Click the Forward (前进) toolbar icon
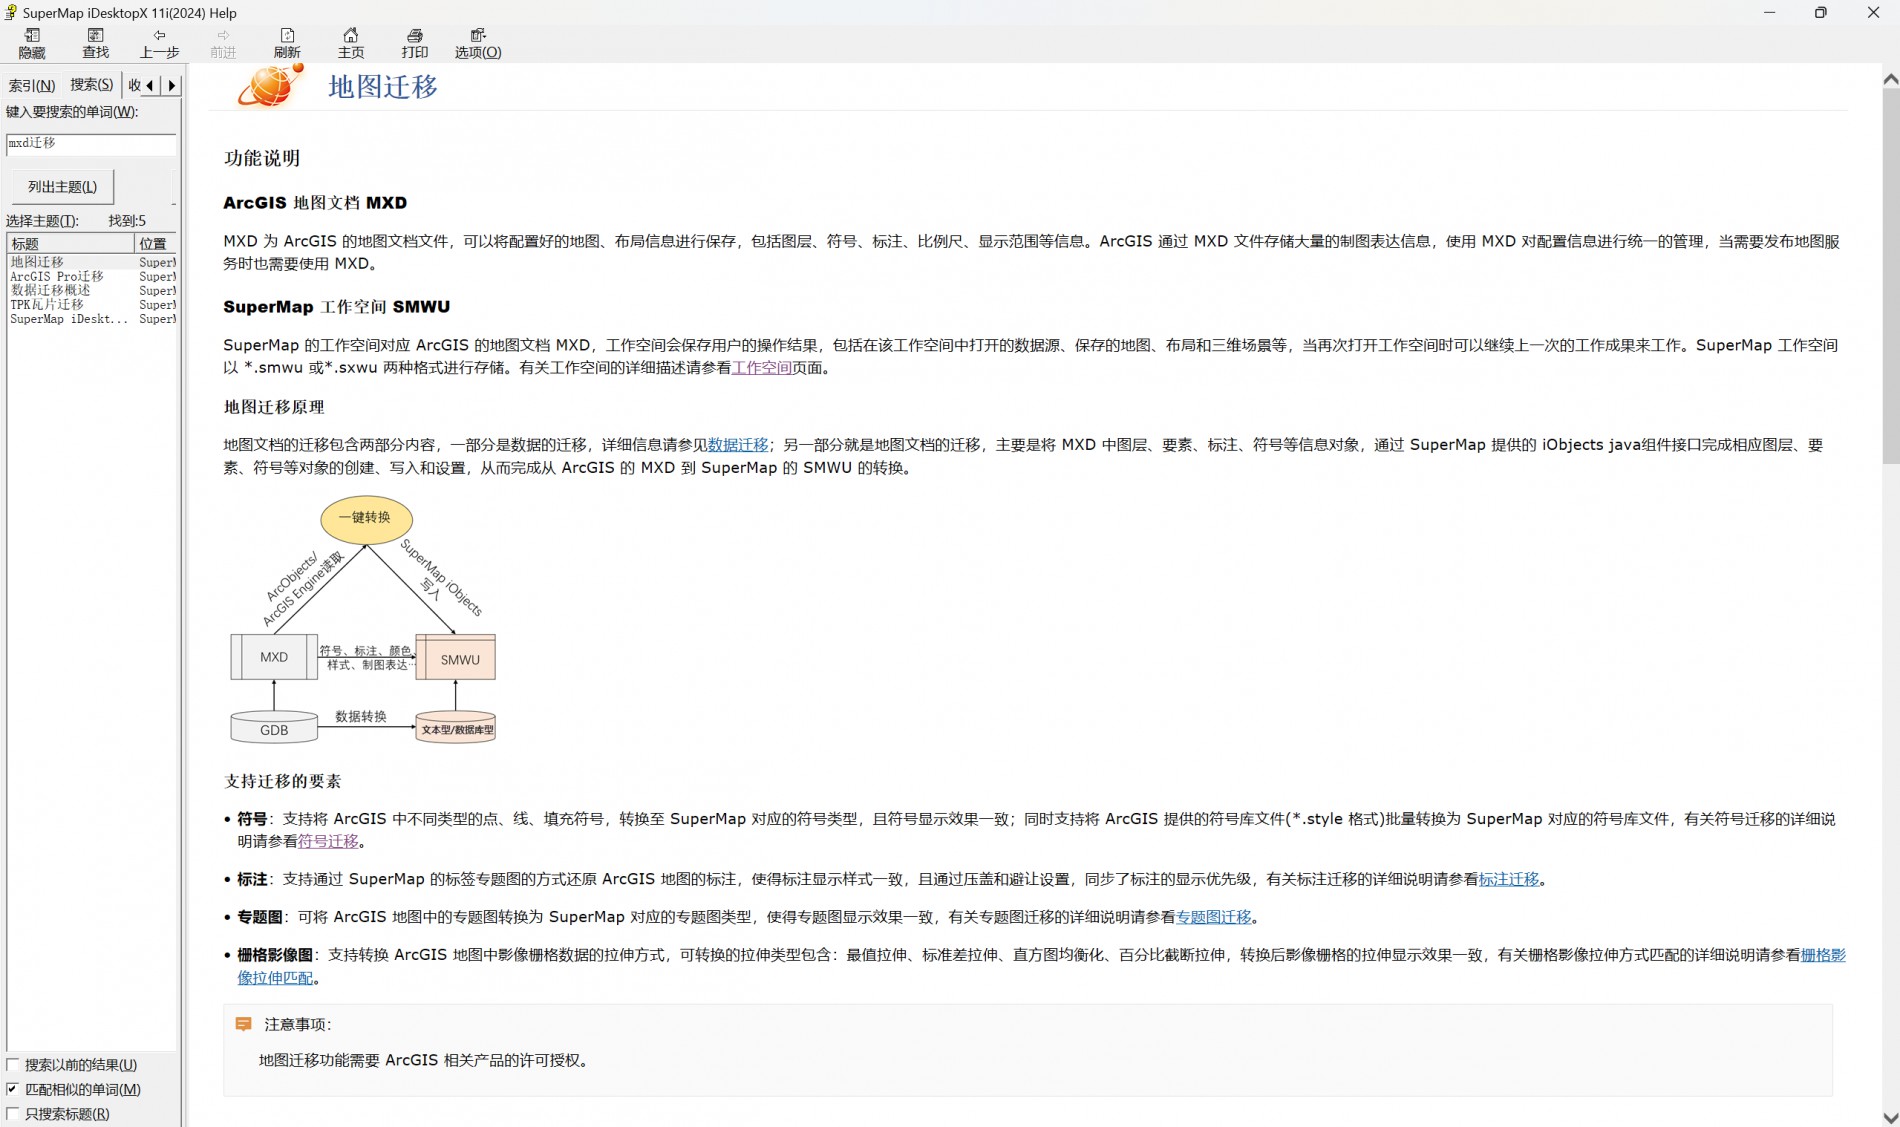Viewport: 1900px width, 1127px height. pos(223,43)
